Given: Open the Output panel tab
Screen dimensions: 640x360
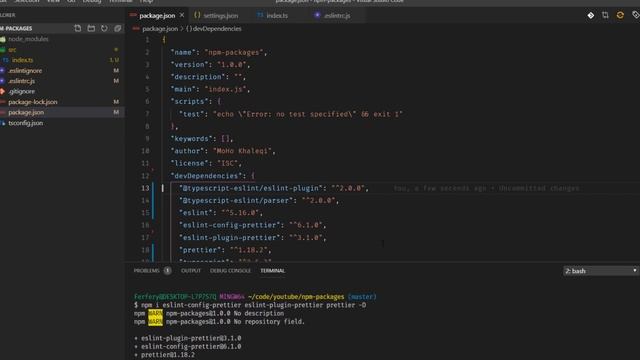Looking at the screenshot, I should click(x=191, y=271).
